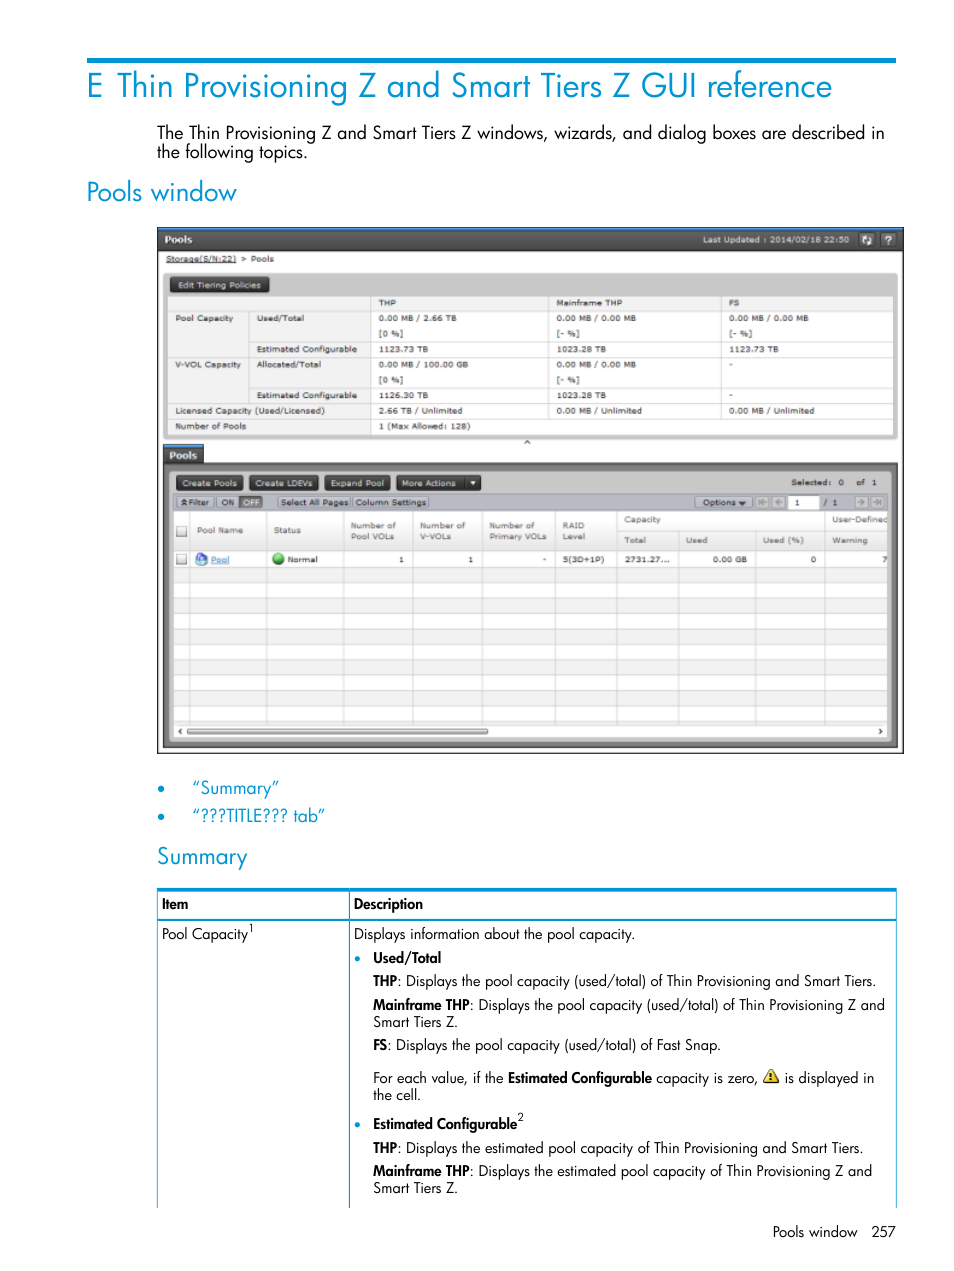Follow the "Summary" topic link
This screenshot has height=1271, width=954.
pos(236,788)
